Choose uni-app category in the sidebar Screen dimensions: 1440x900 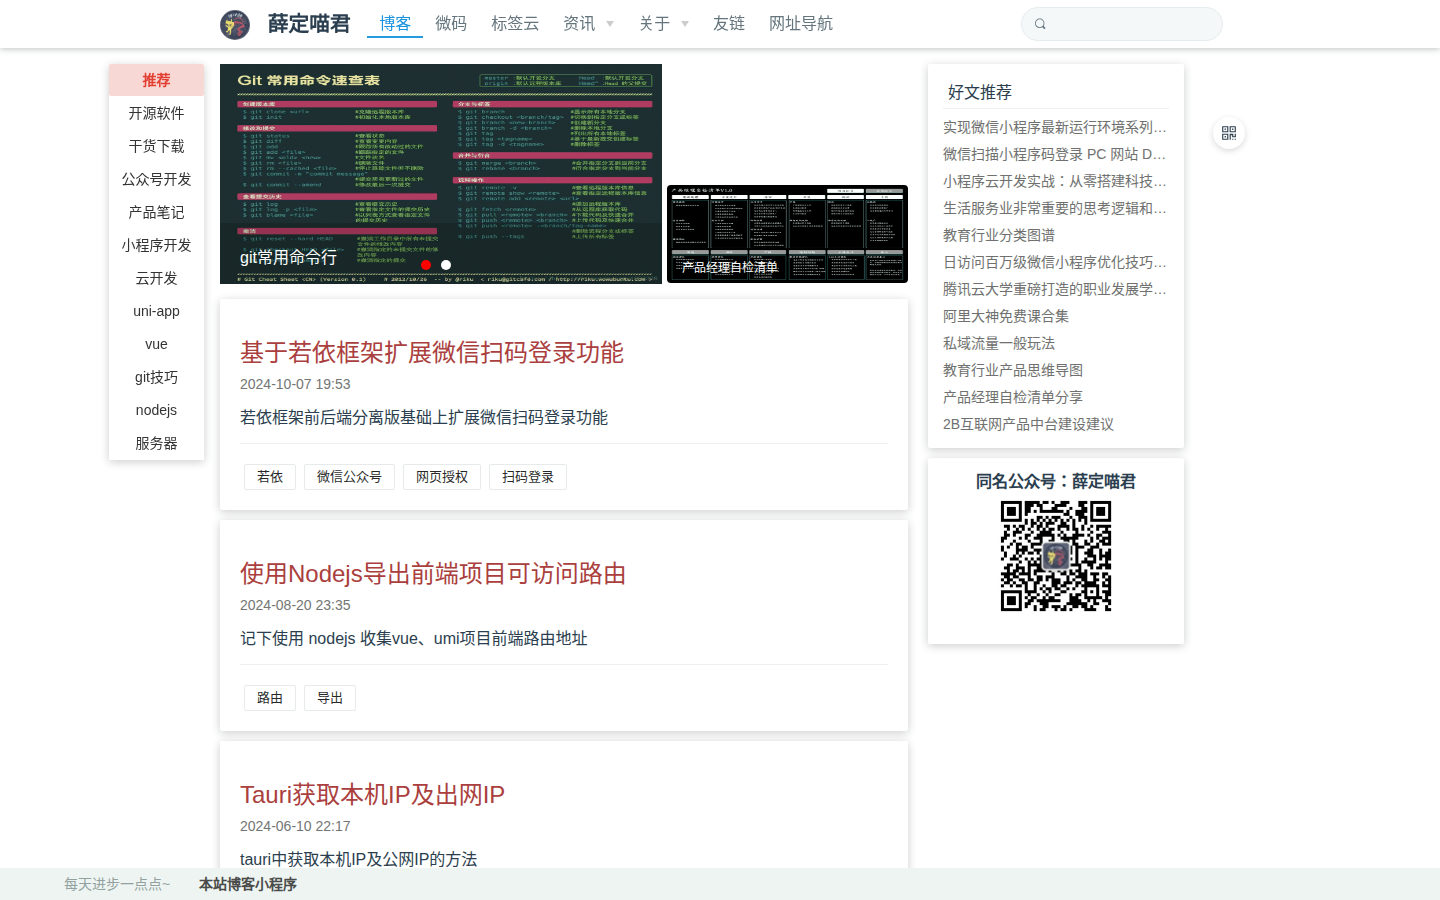pyautogui.click(x=156, y=311)
